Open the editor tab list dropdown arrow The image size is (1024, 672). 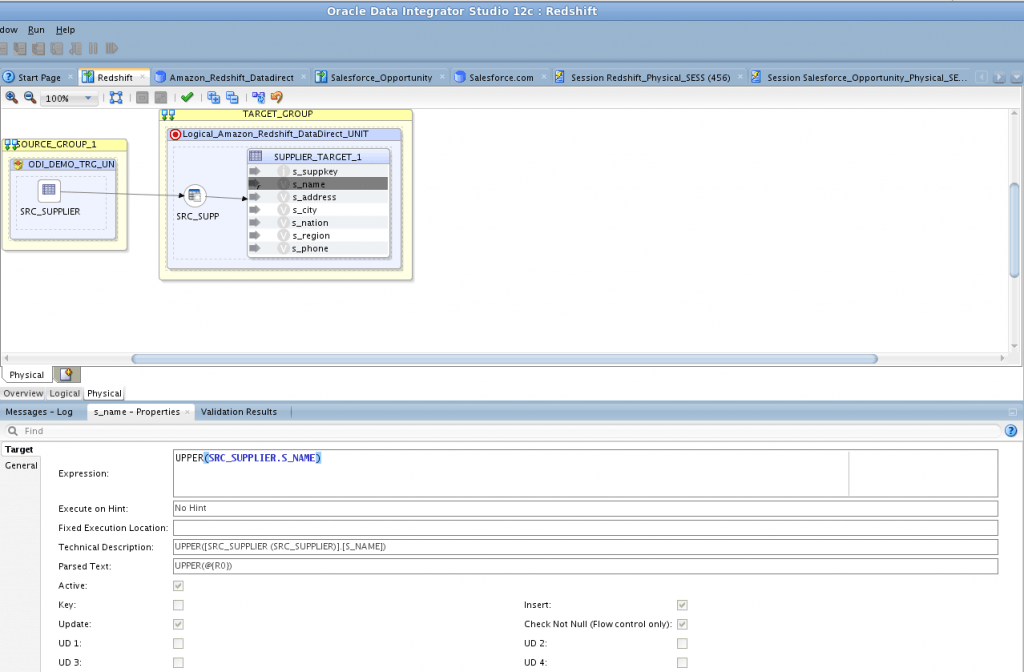click(x=1014, y=78)
